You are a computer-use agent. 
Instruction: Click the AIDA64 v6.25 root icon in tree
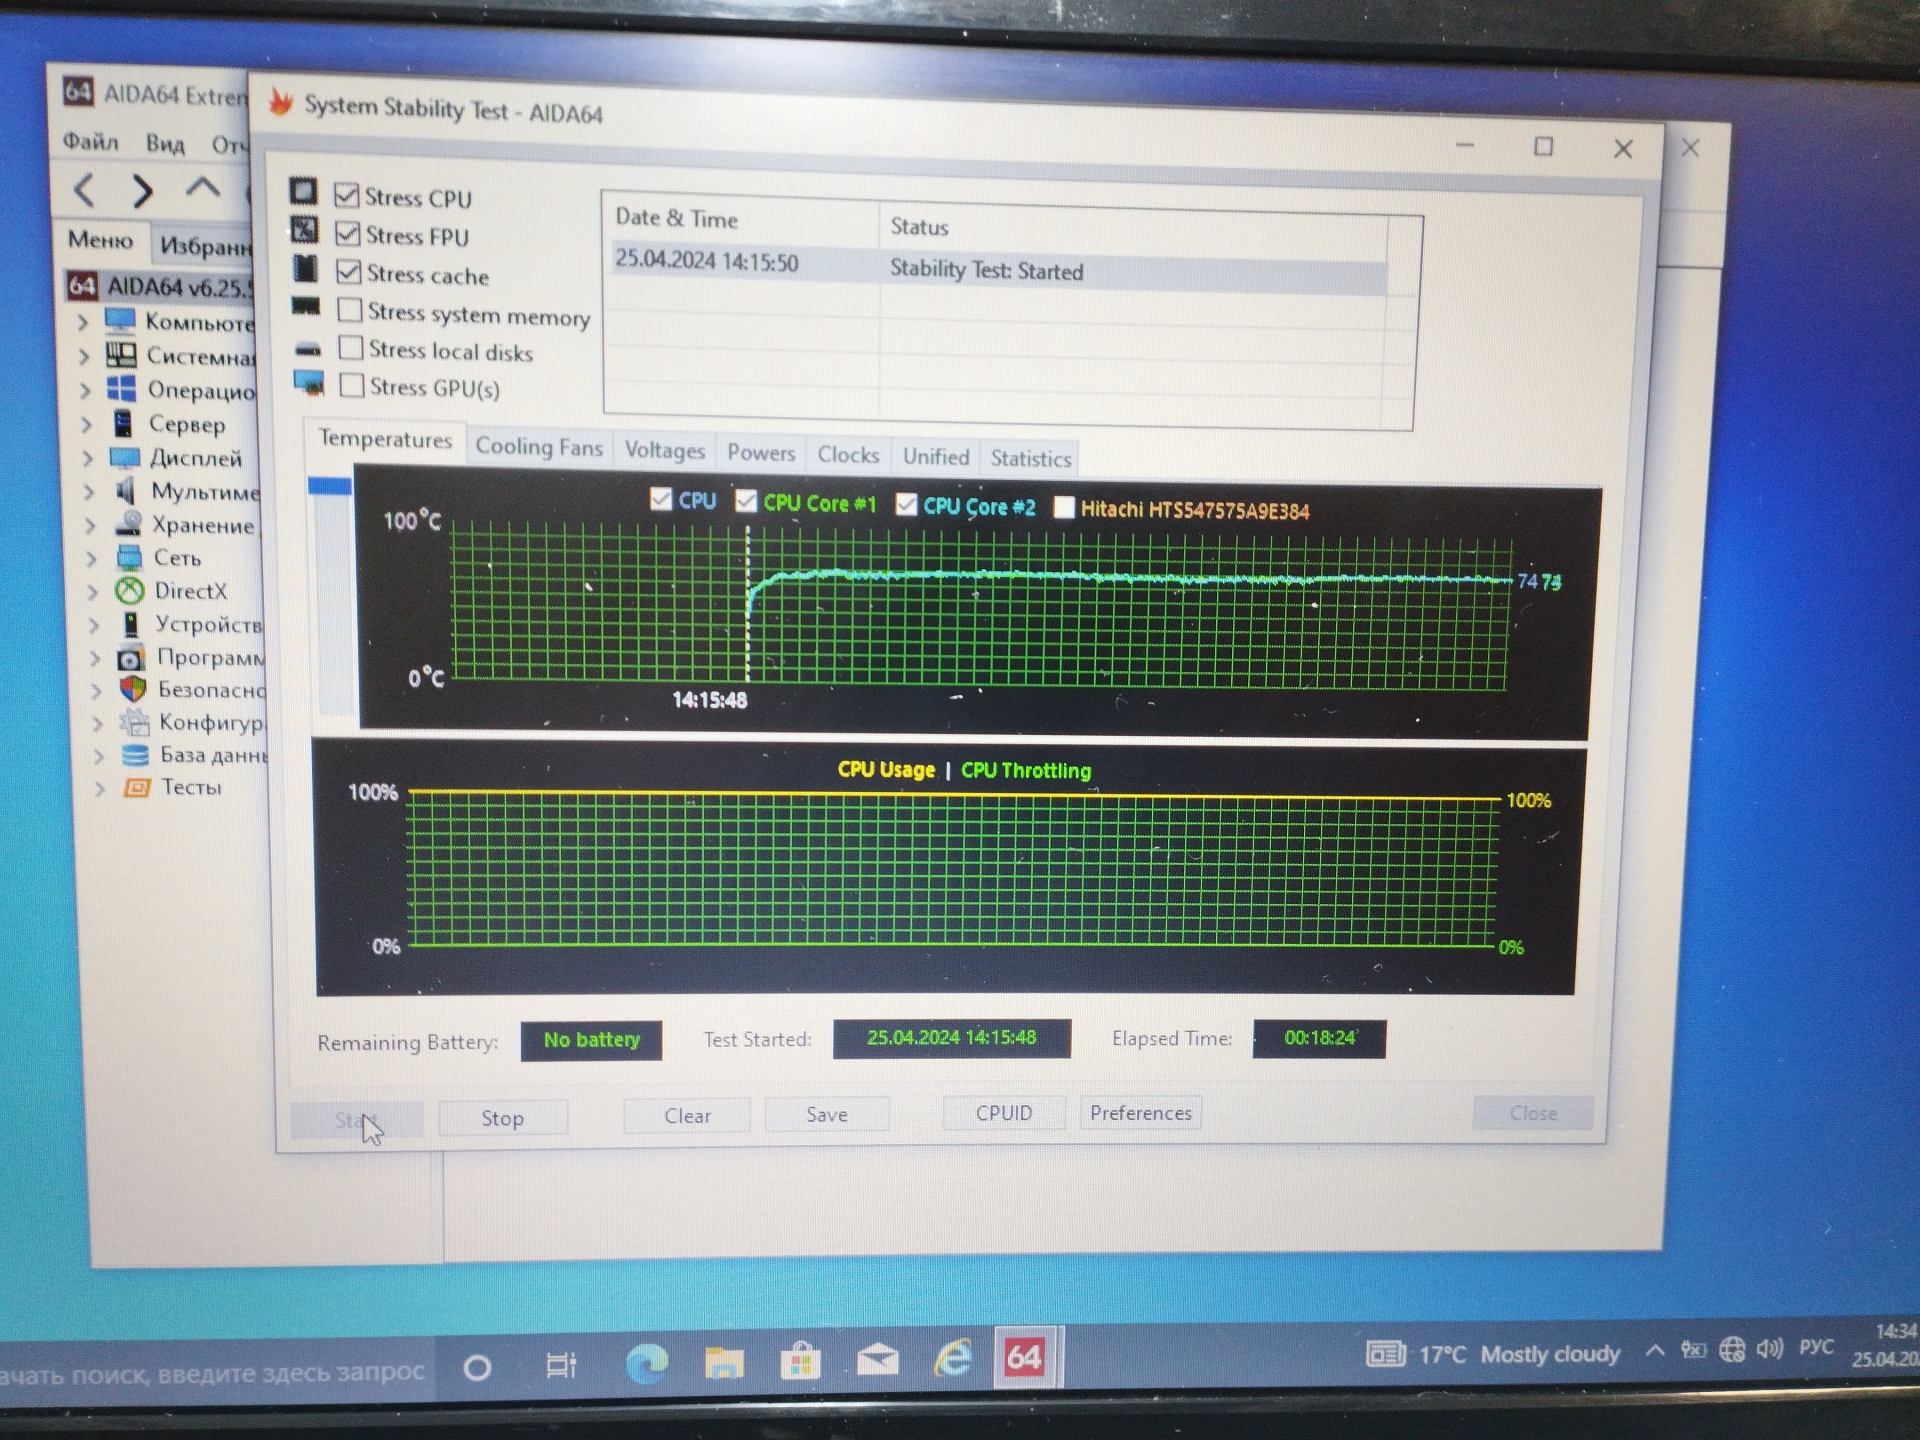81,286
